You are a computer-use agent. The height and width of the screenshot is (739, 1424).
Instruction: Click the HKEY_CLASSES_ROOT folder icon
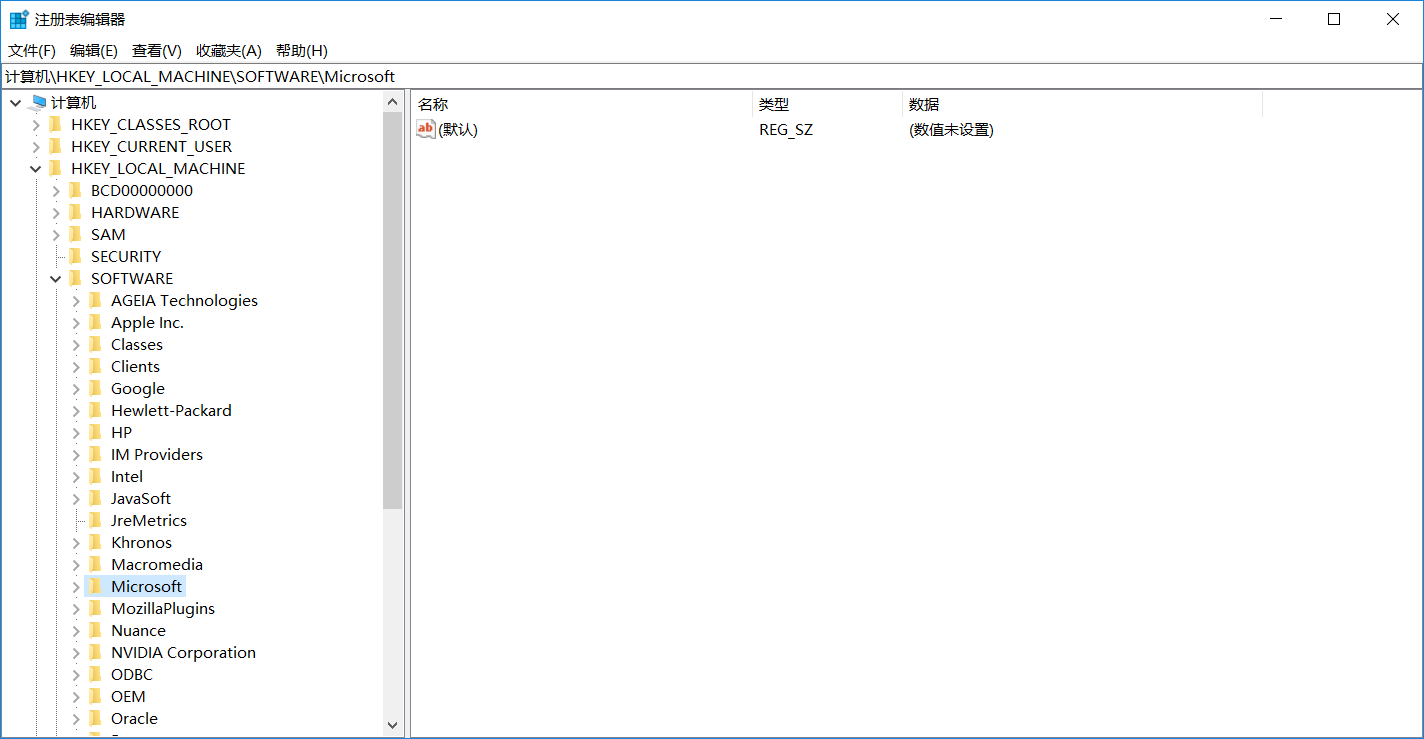(x=56, y=124)
